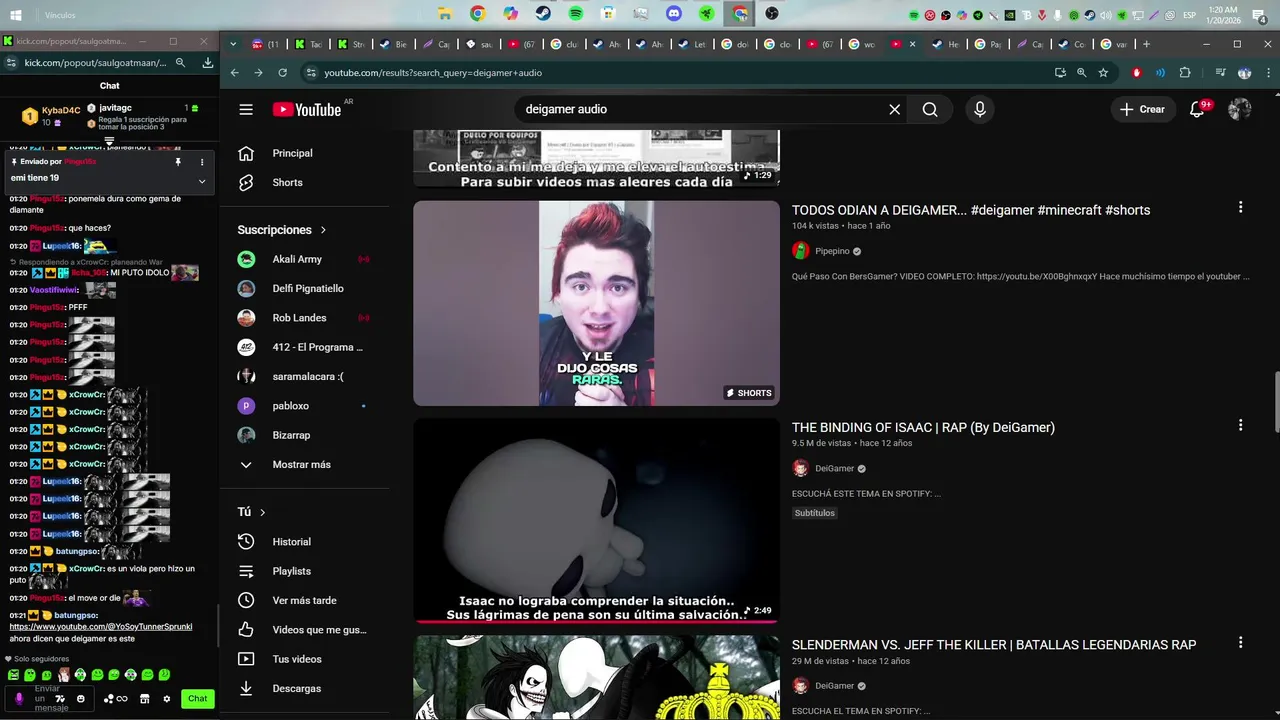
Task: Open Kick chat settings gear
Action: [167, 699]
